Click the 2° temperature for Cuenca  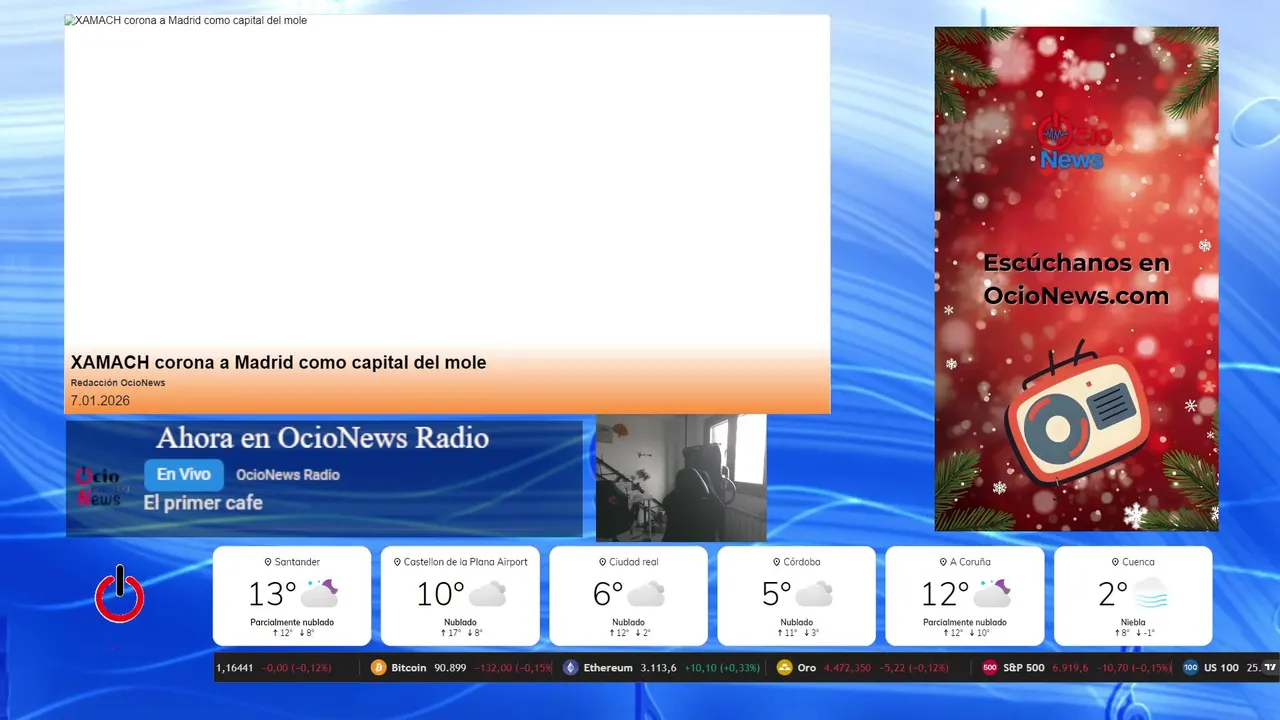tap(1113, 594)
